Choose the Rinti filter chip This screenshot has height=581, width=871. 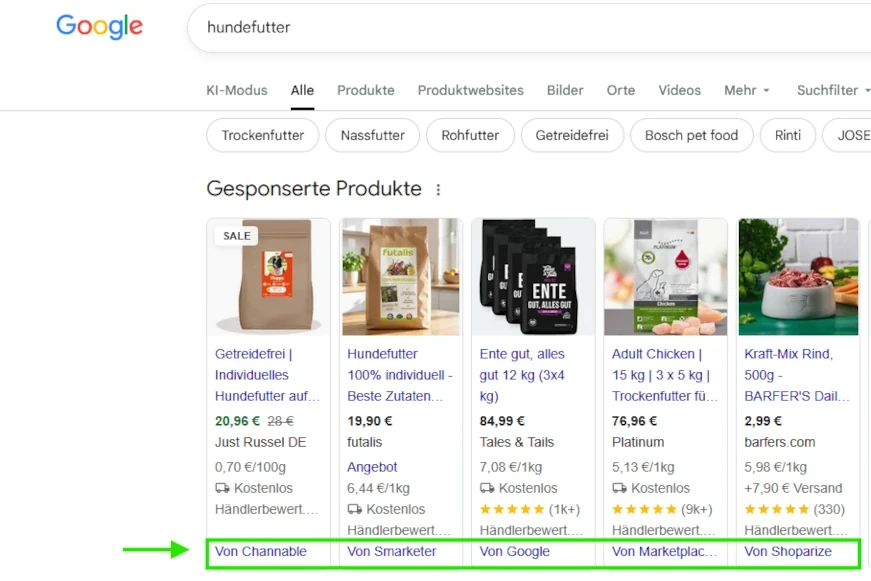pos(788,135)
